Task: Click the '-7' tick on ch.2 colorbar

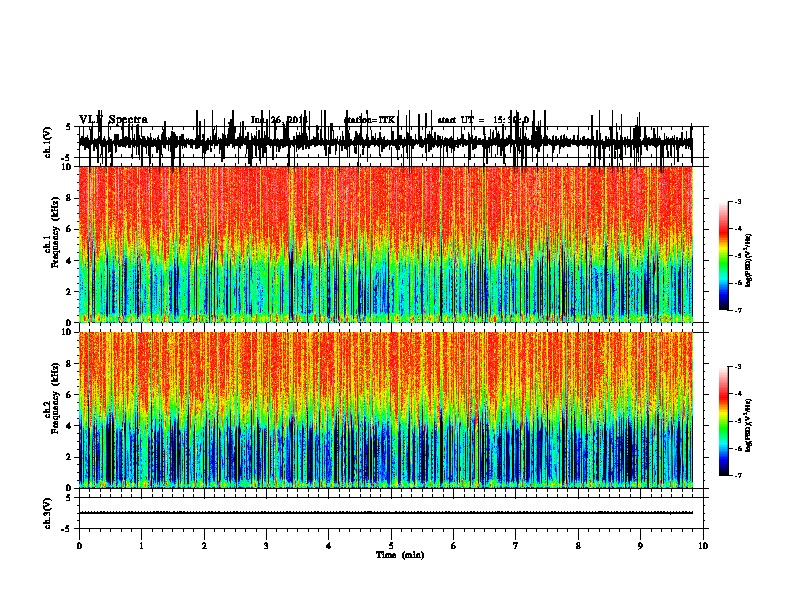Action: pos(738,476)
